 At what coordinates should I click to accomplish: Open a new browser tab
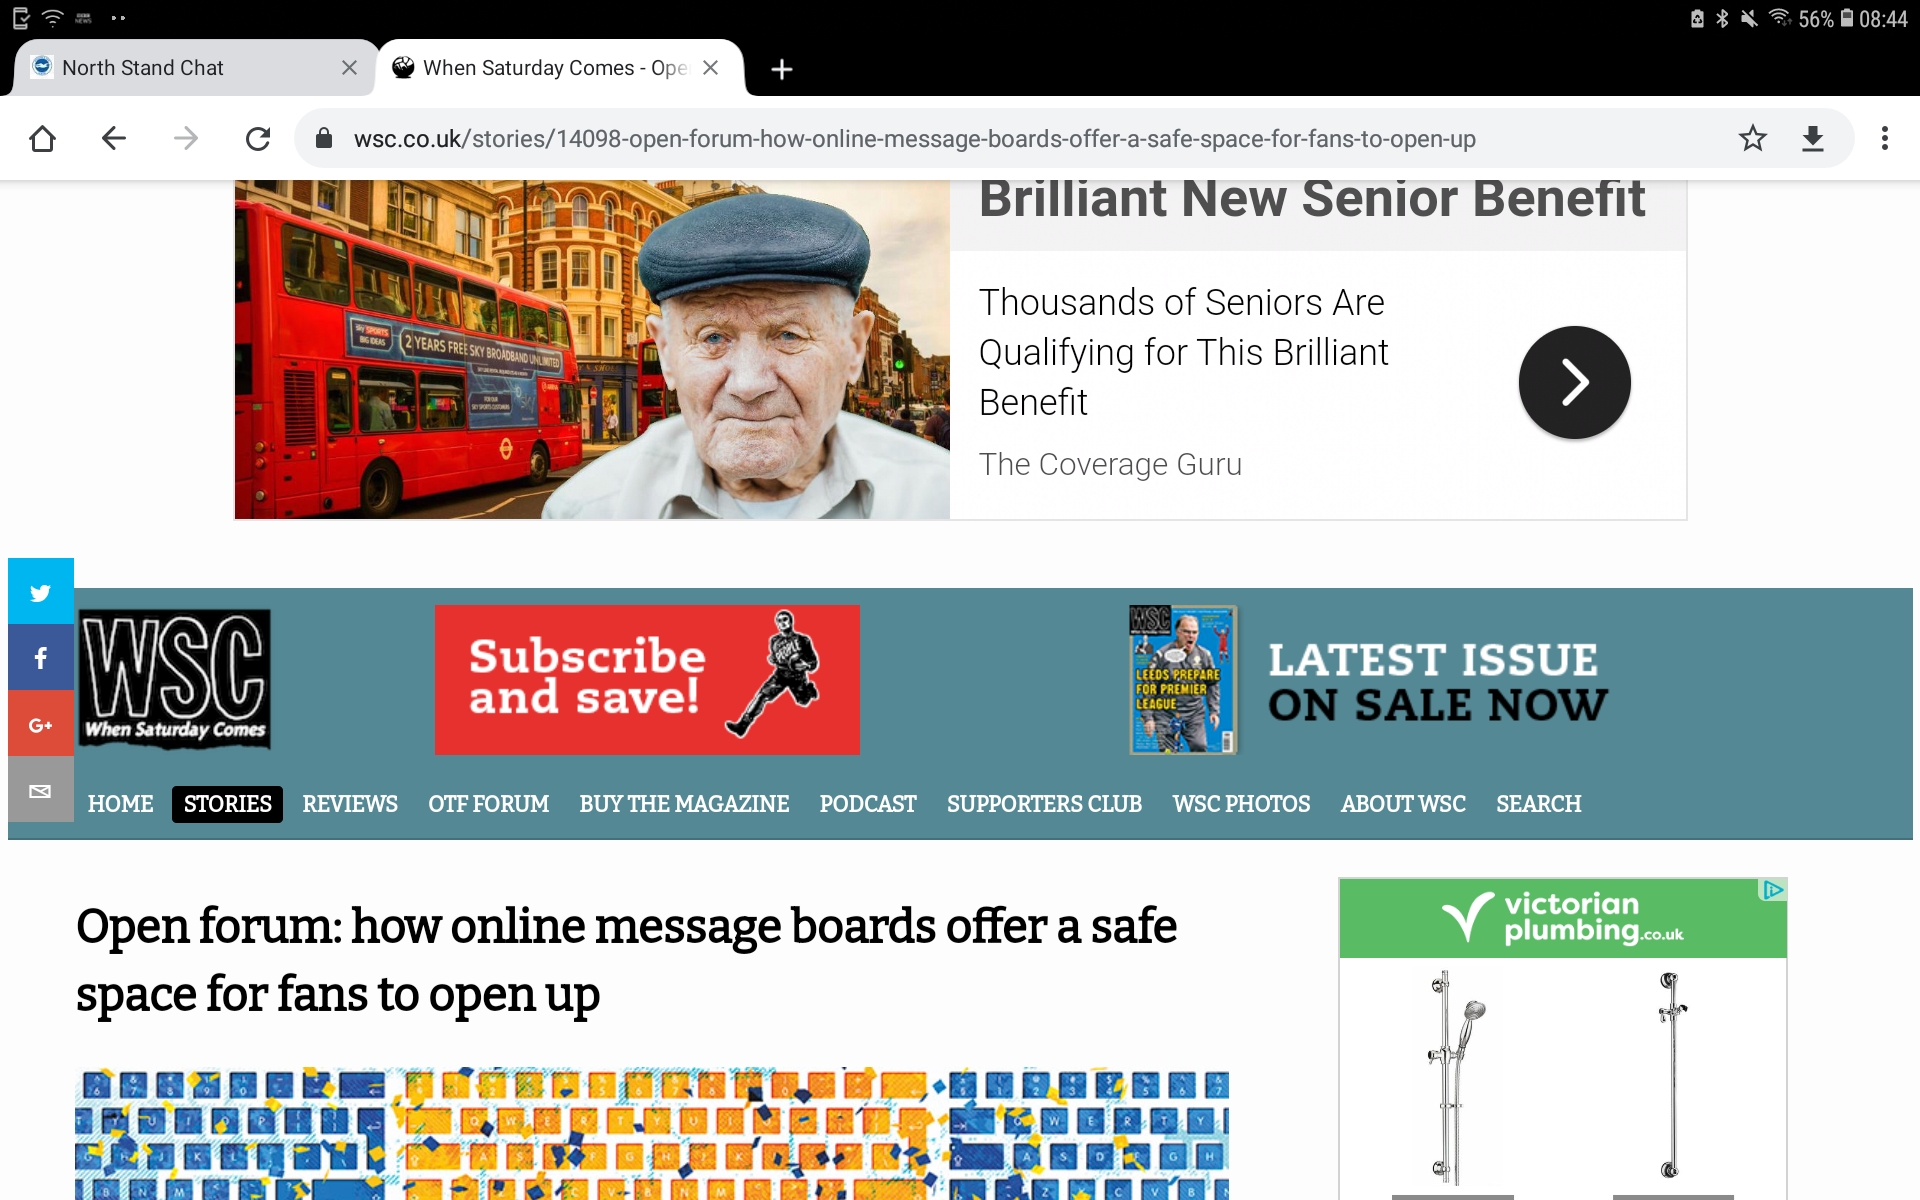pos(782,68)
